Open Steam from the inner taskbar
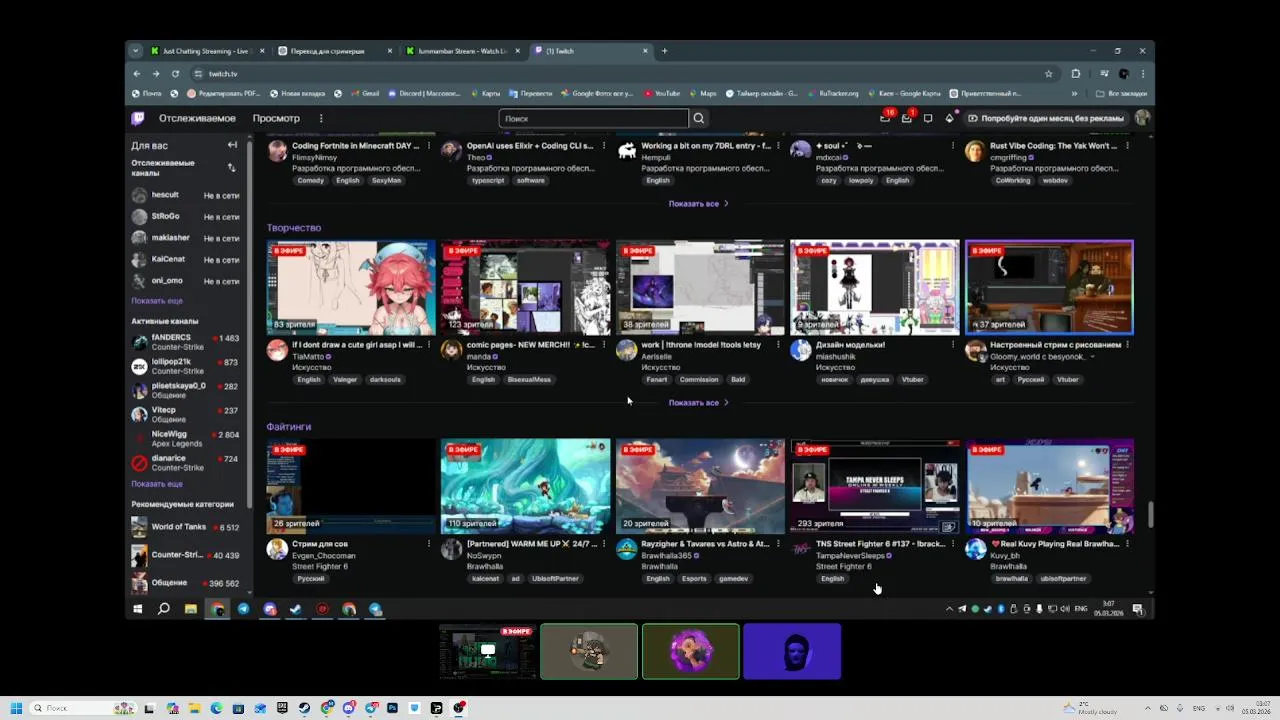 tap(296, 609)
